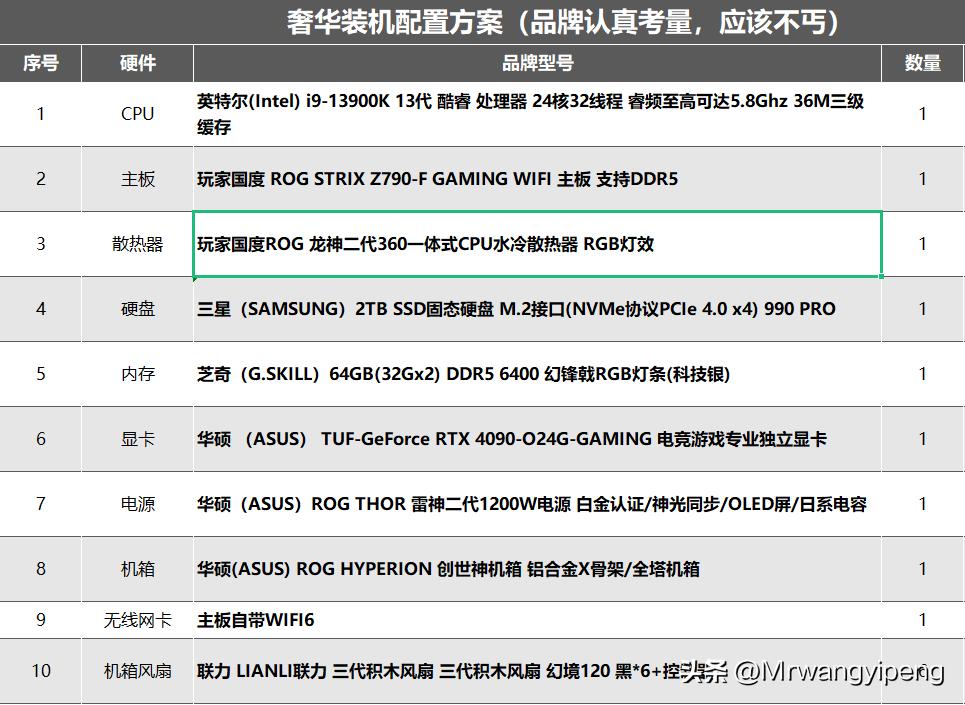Click the 显卡 hardware cell

pos(137,439)
